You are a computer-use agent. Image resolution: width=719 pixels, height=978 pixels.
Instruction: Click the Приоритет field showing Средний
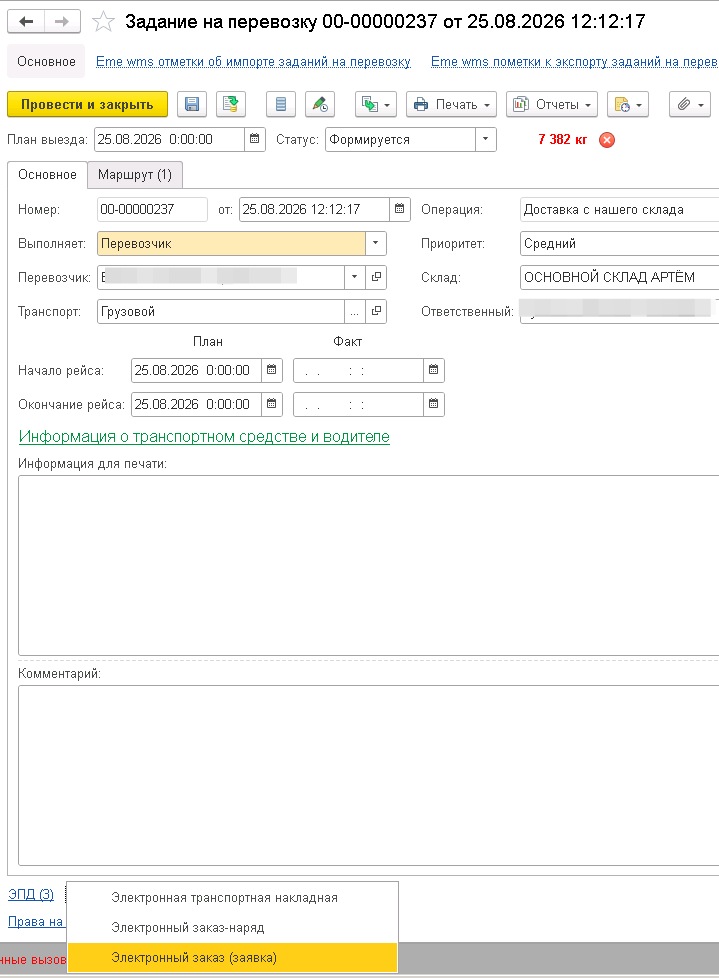tap(619, 243)
